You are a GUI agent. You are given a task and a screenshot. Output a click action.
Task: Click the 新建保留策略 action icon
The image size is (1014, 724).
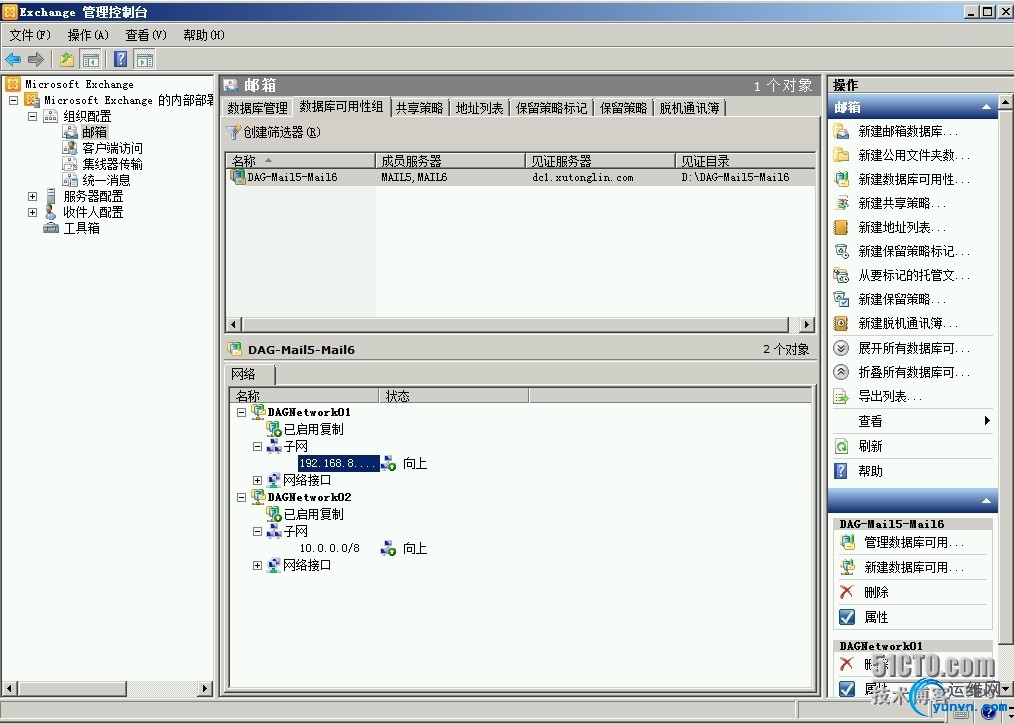point(841,299)
